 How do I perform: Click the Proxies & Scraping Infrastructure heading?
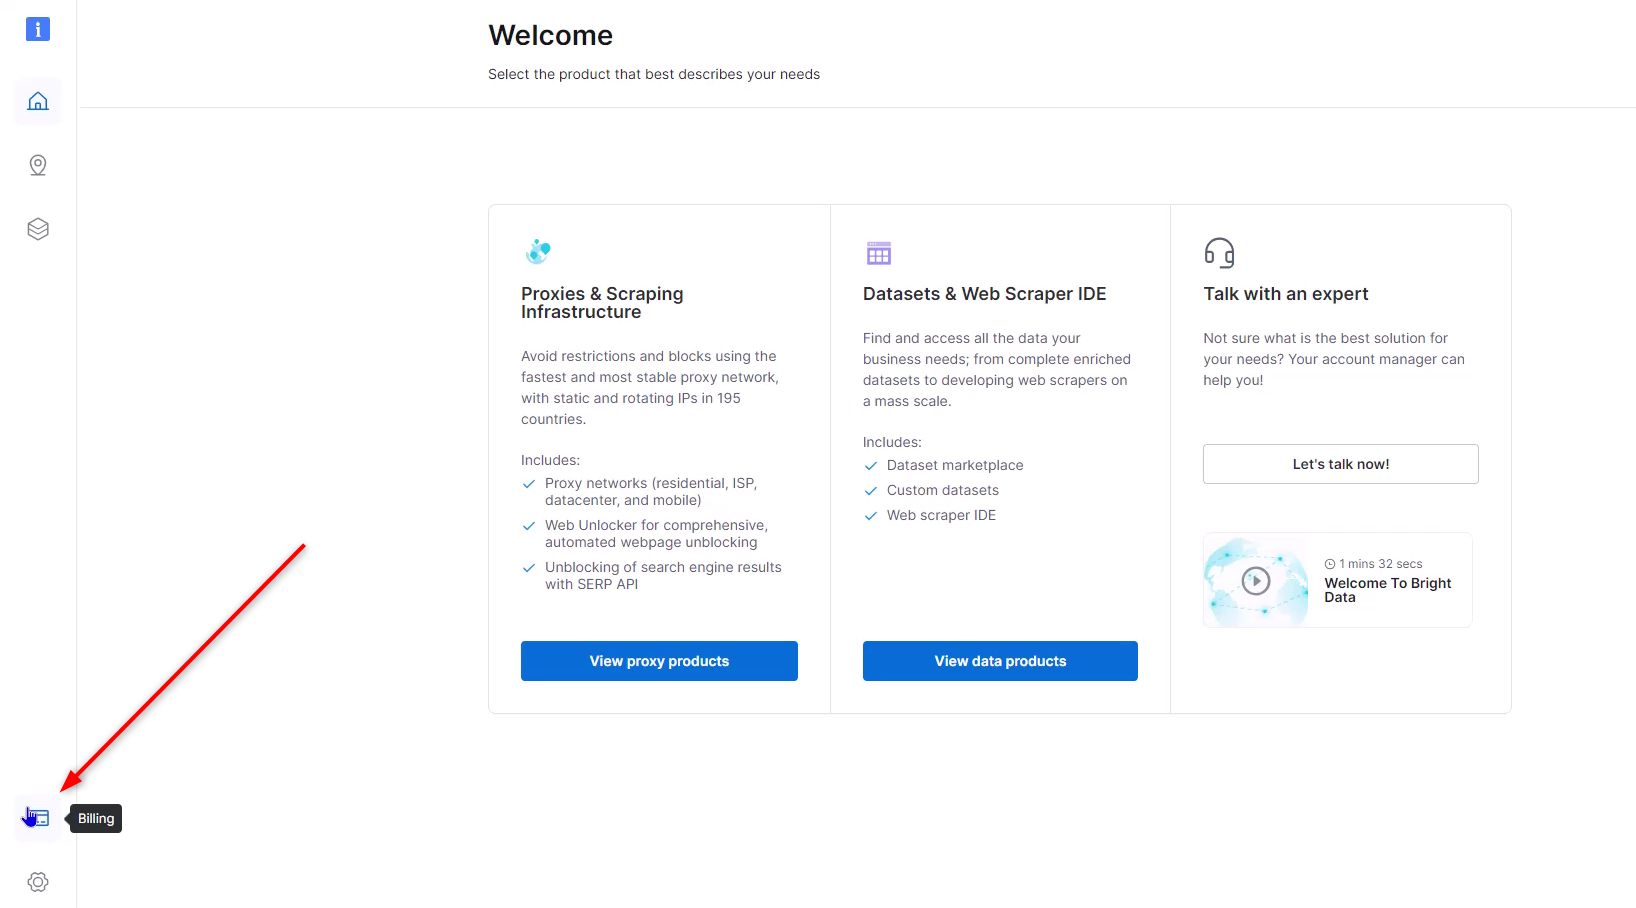(x=602, y=303)
